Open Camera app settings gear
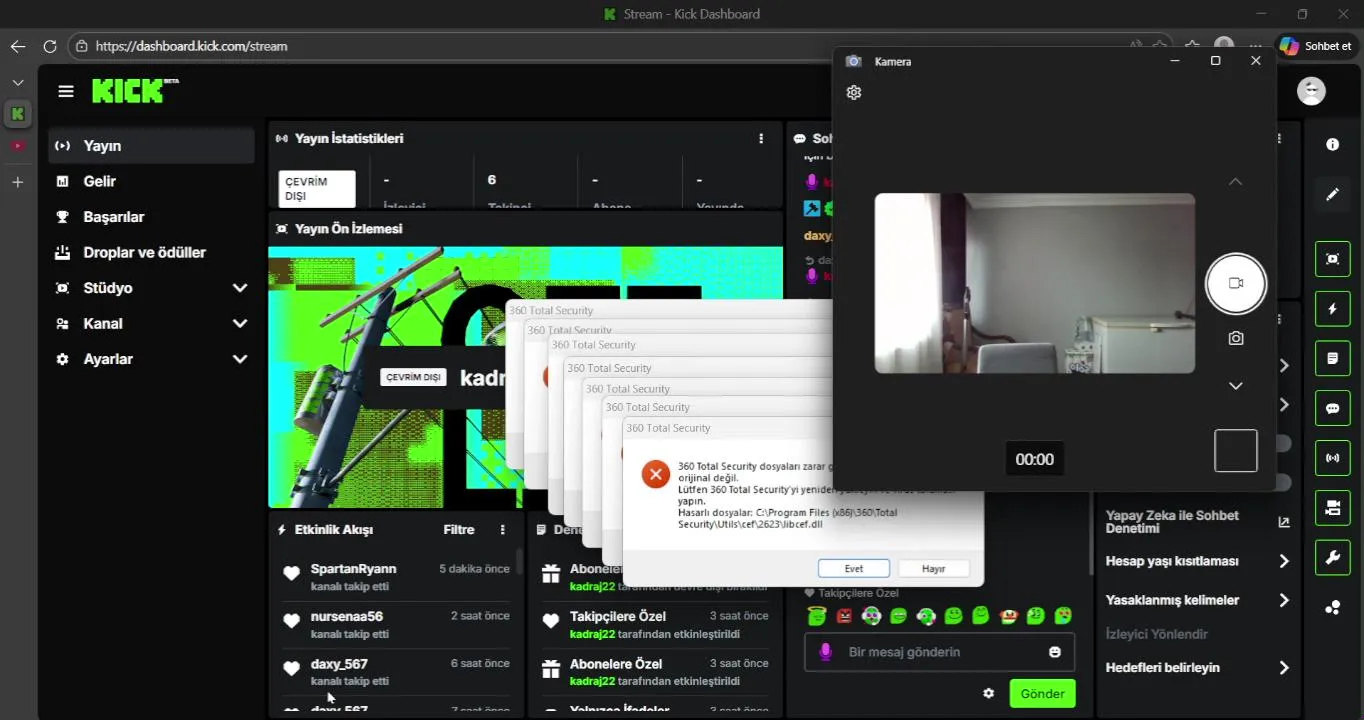1364x720 pixels. [x=853, y=92]
